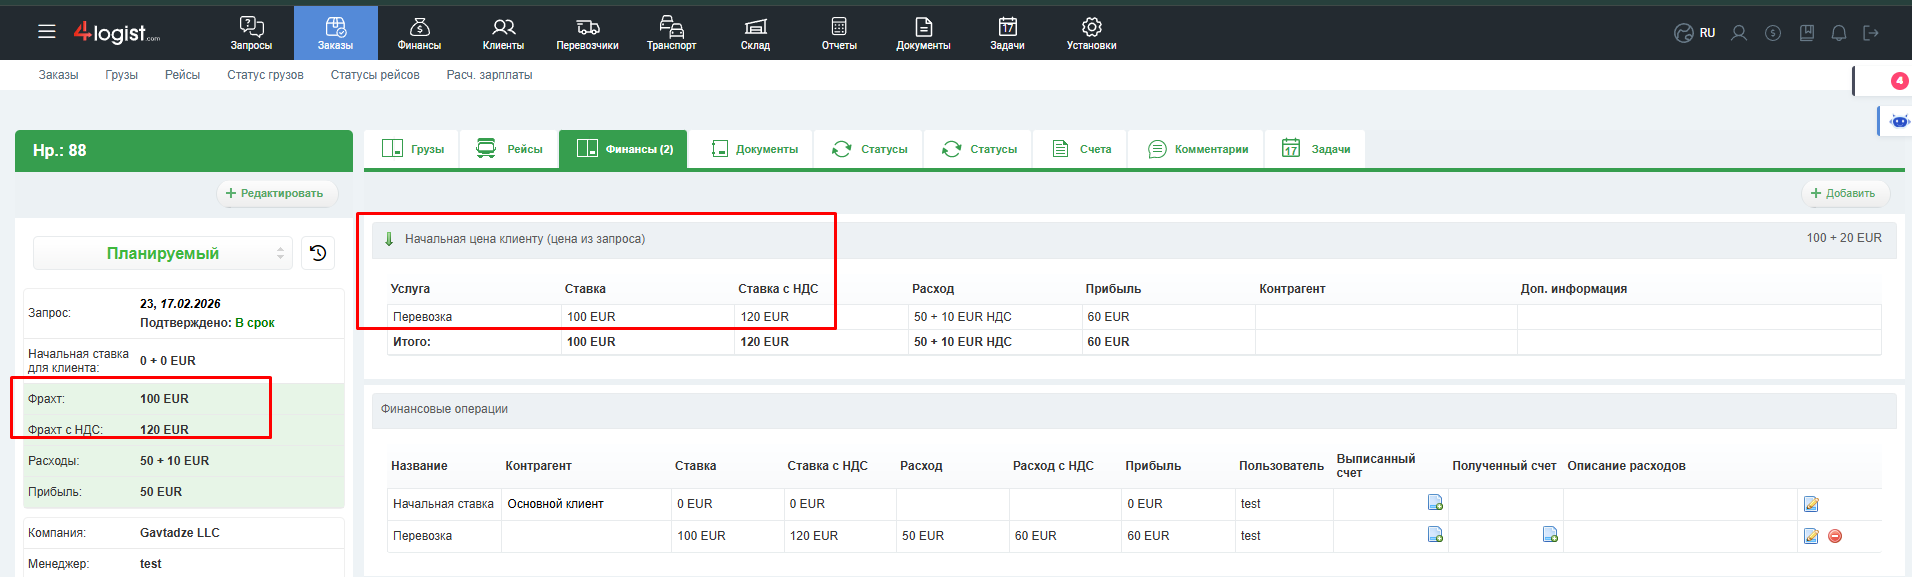Delete the Перевозка financial operation row
This screenshot has width=1912, height=577.
pyautogui.click(x=1835, y=536)
